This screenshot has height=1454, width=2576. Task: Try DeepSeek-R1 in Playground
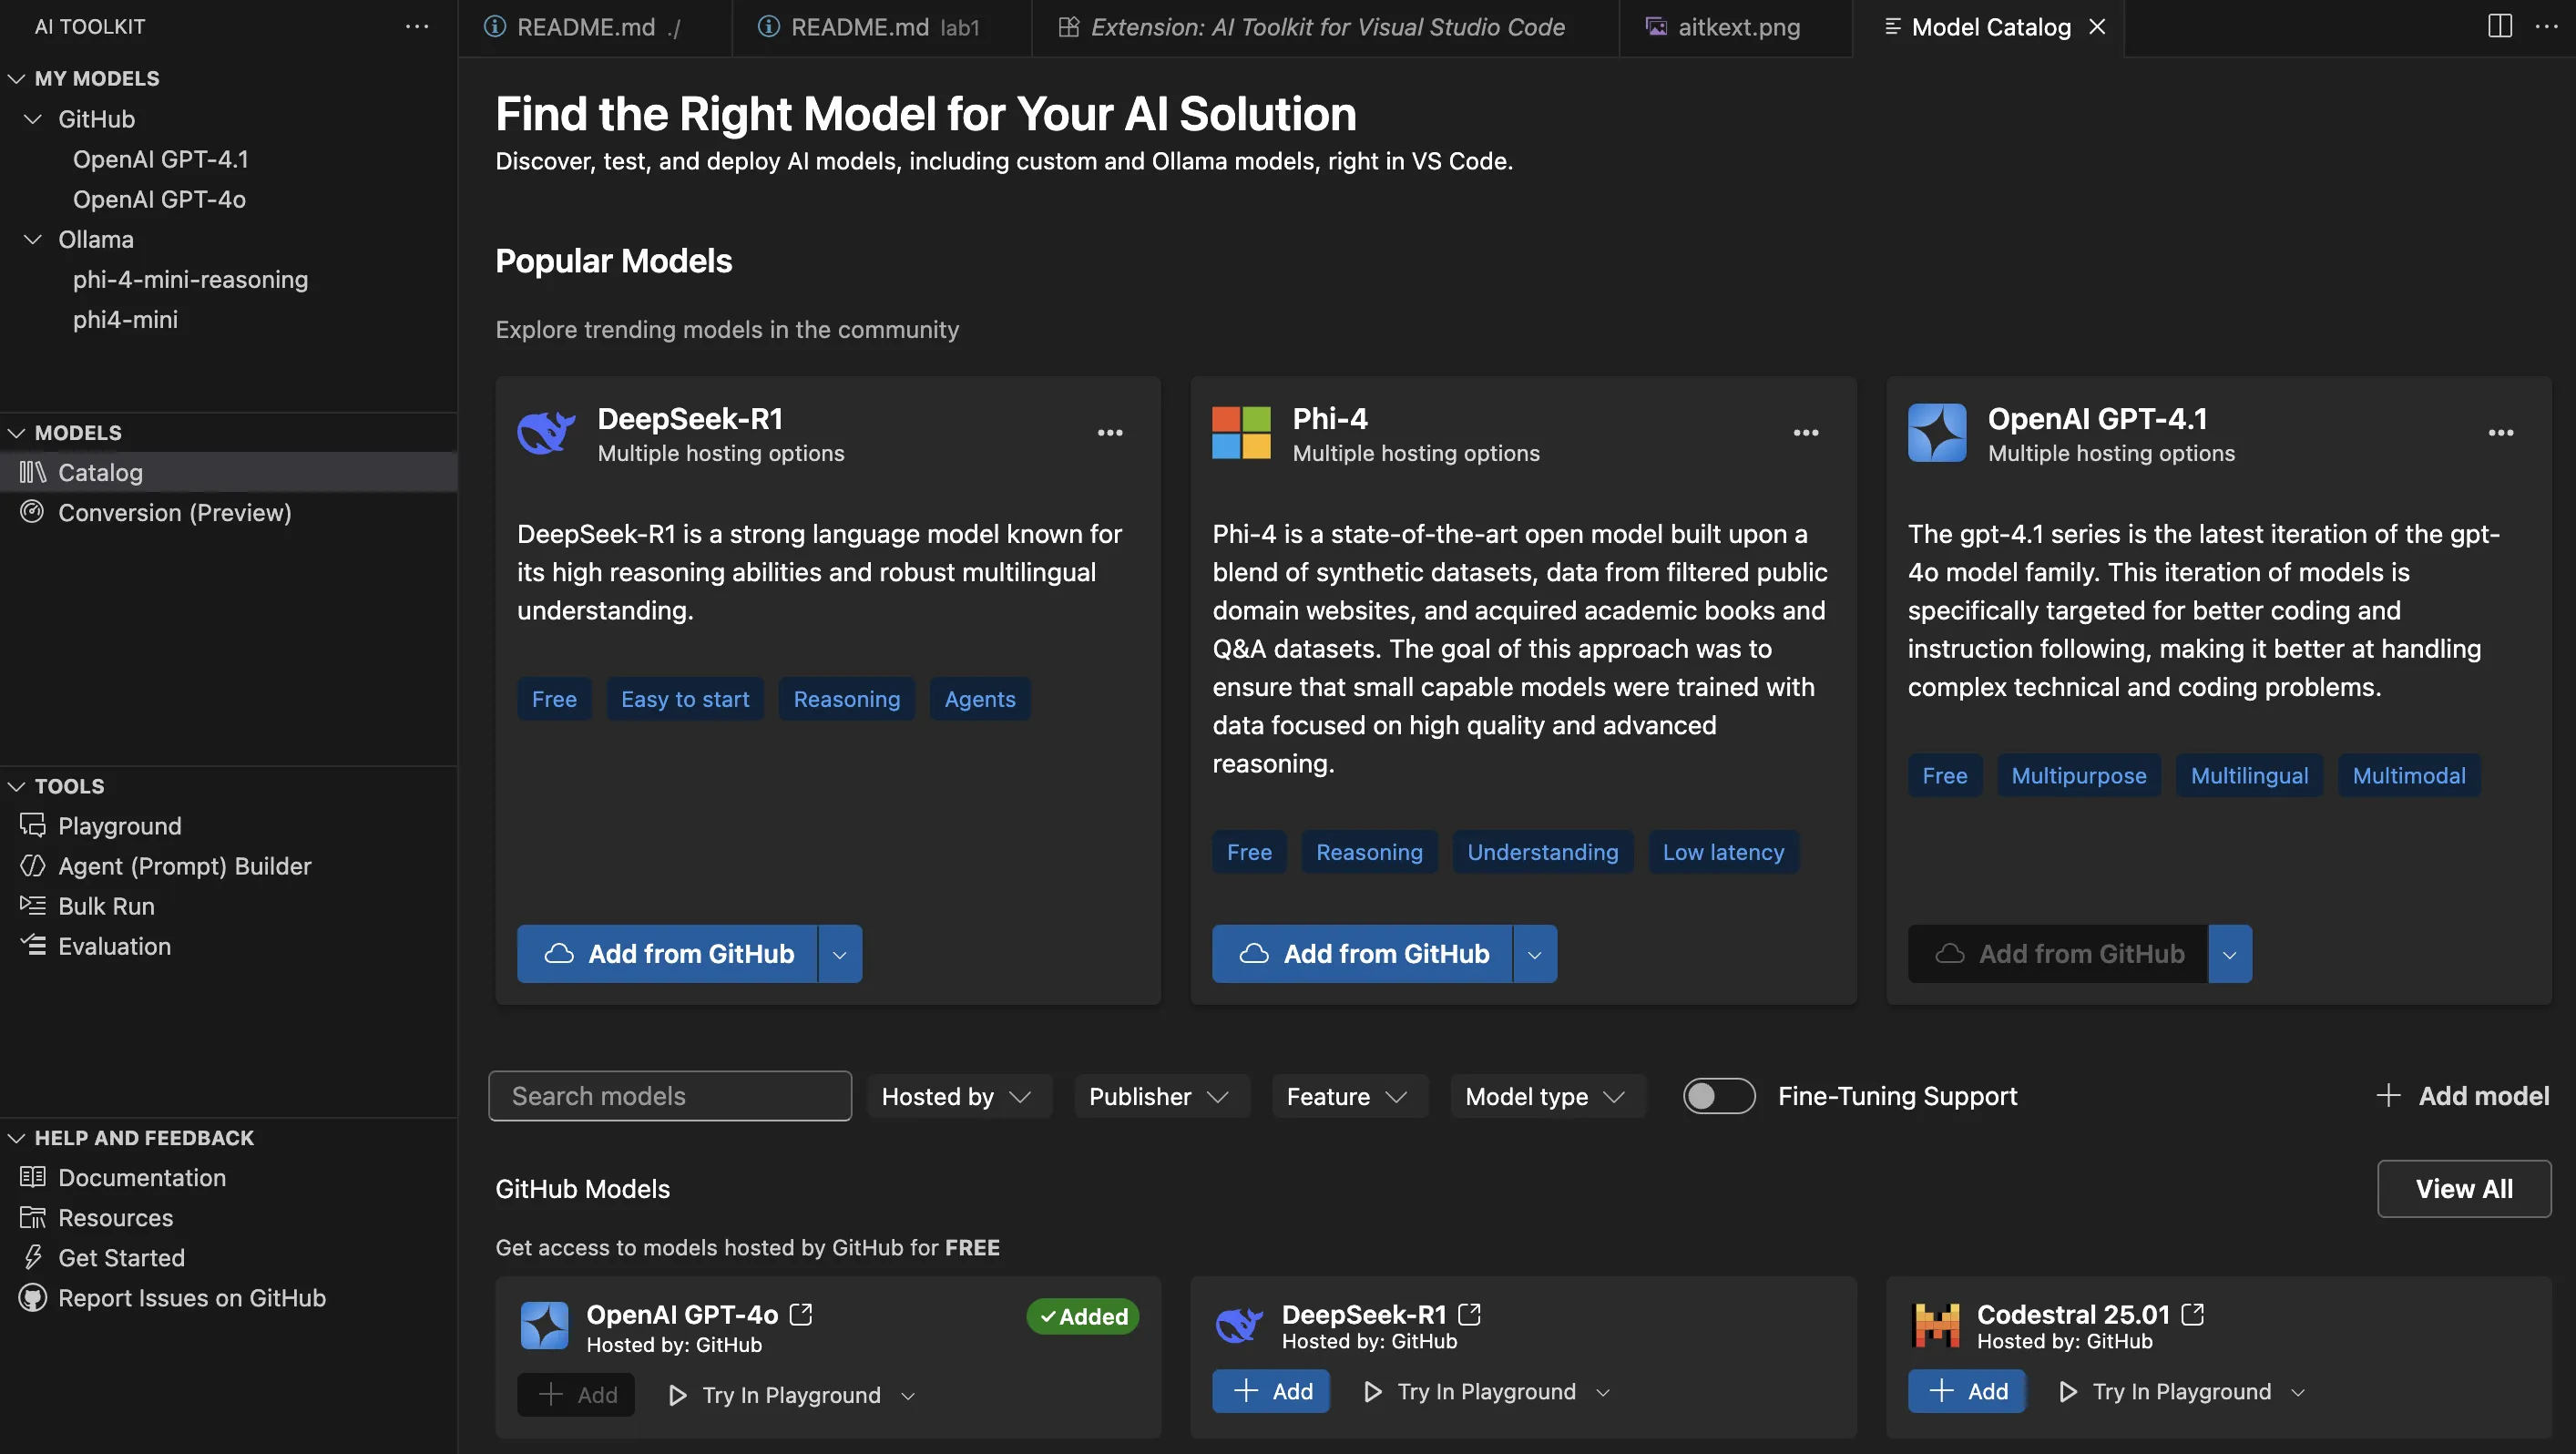click(x=1470, y=1392)
